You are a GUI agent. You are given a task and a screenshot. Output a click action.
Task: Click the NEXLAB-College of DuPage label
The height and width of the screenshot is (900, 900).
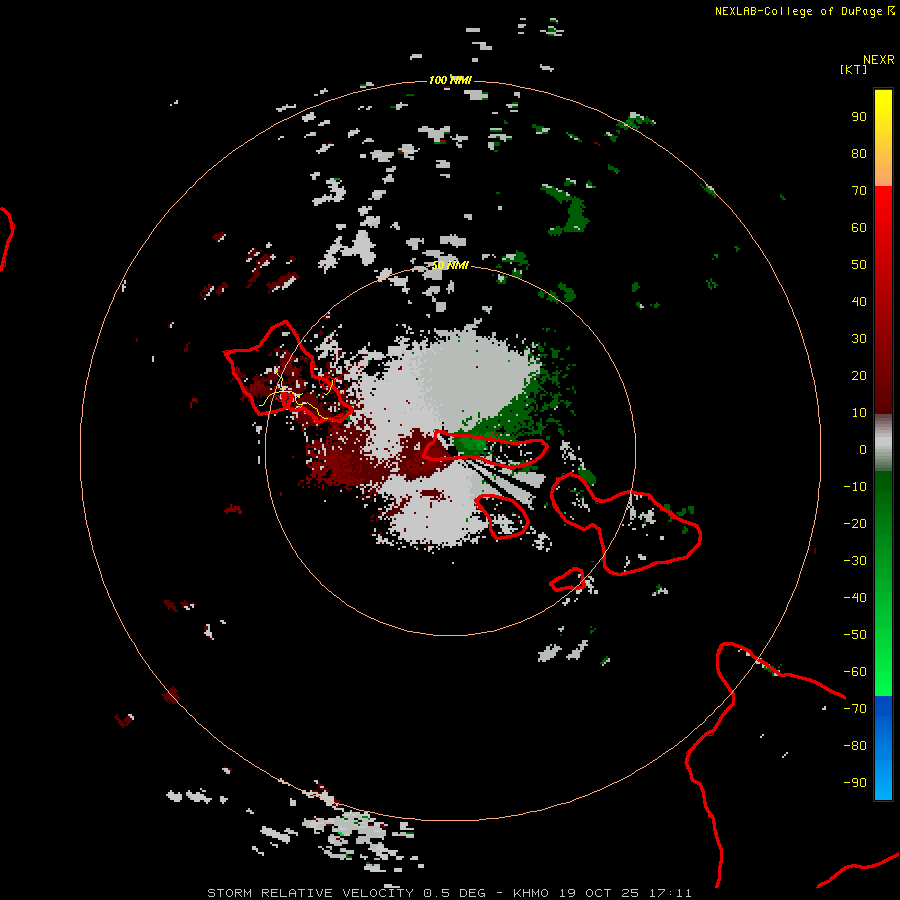(x=804, y=11)
